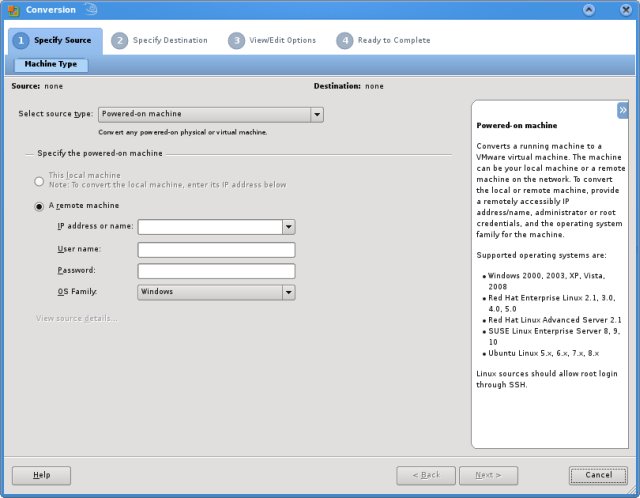Click the step 2 circle icon

pos(120,41)
